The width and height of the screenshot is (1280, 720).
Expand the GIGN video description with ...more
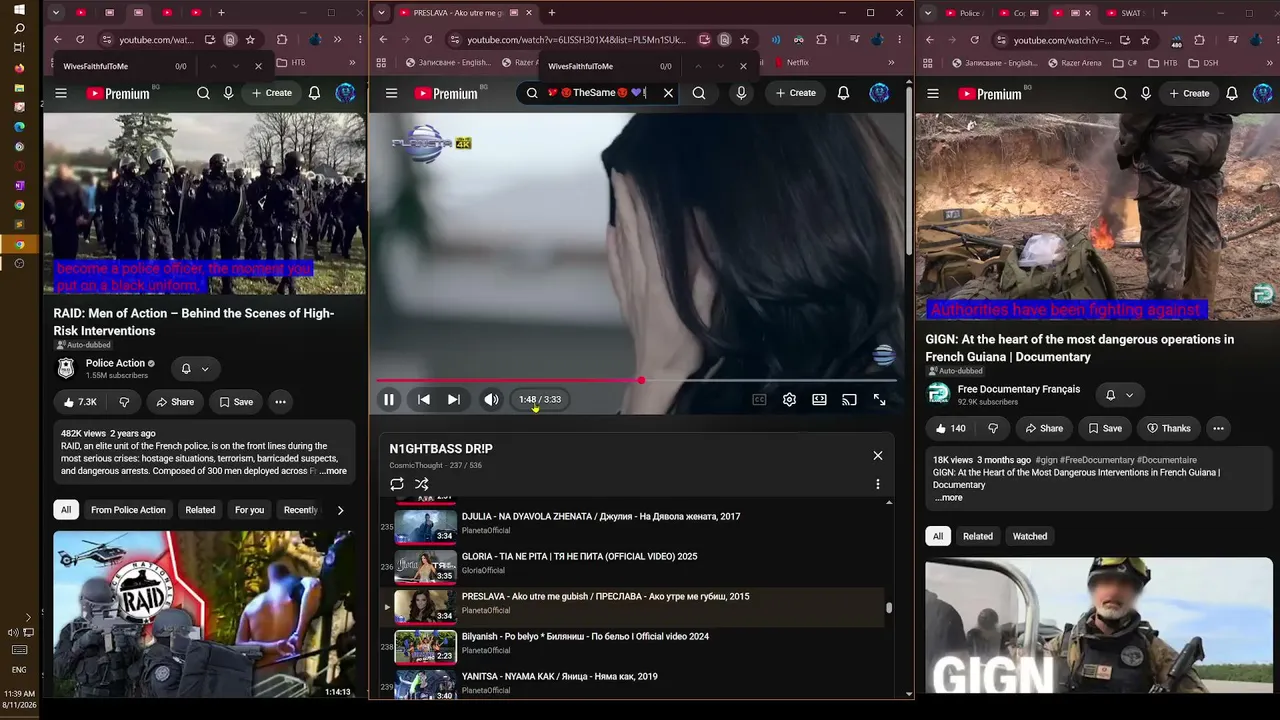point(949,498)
